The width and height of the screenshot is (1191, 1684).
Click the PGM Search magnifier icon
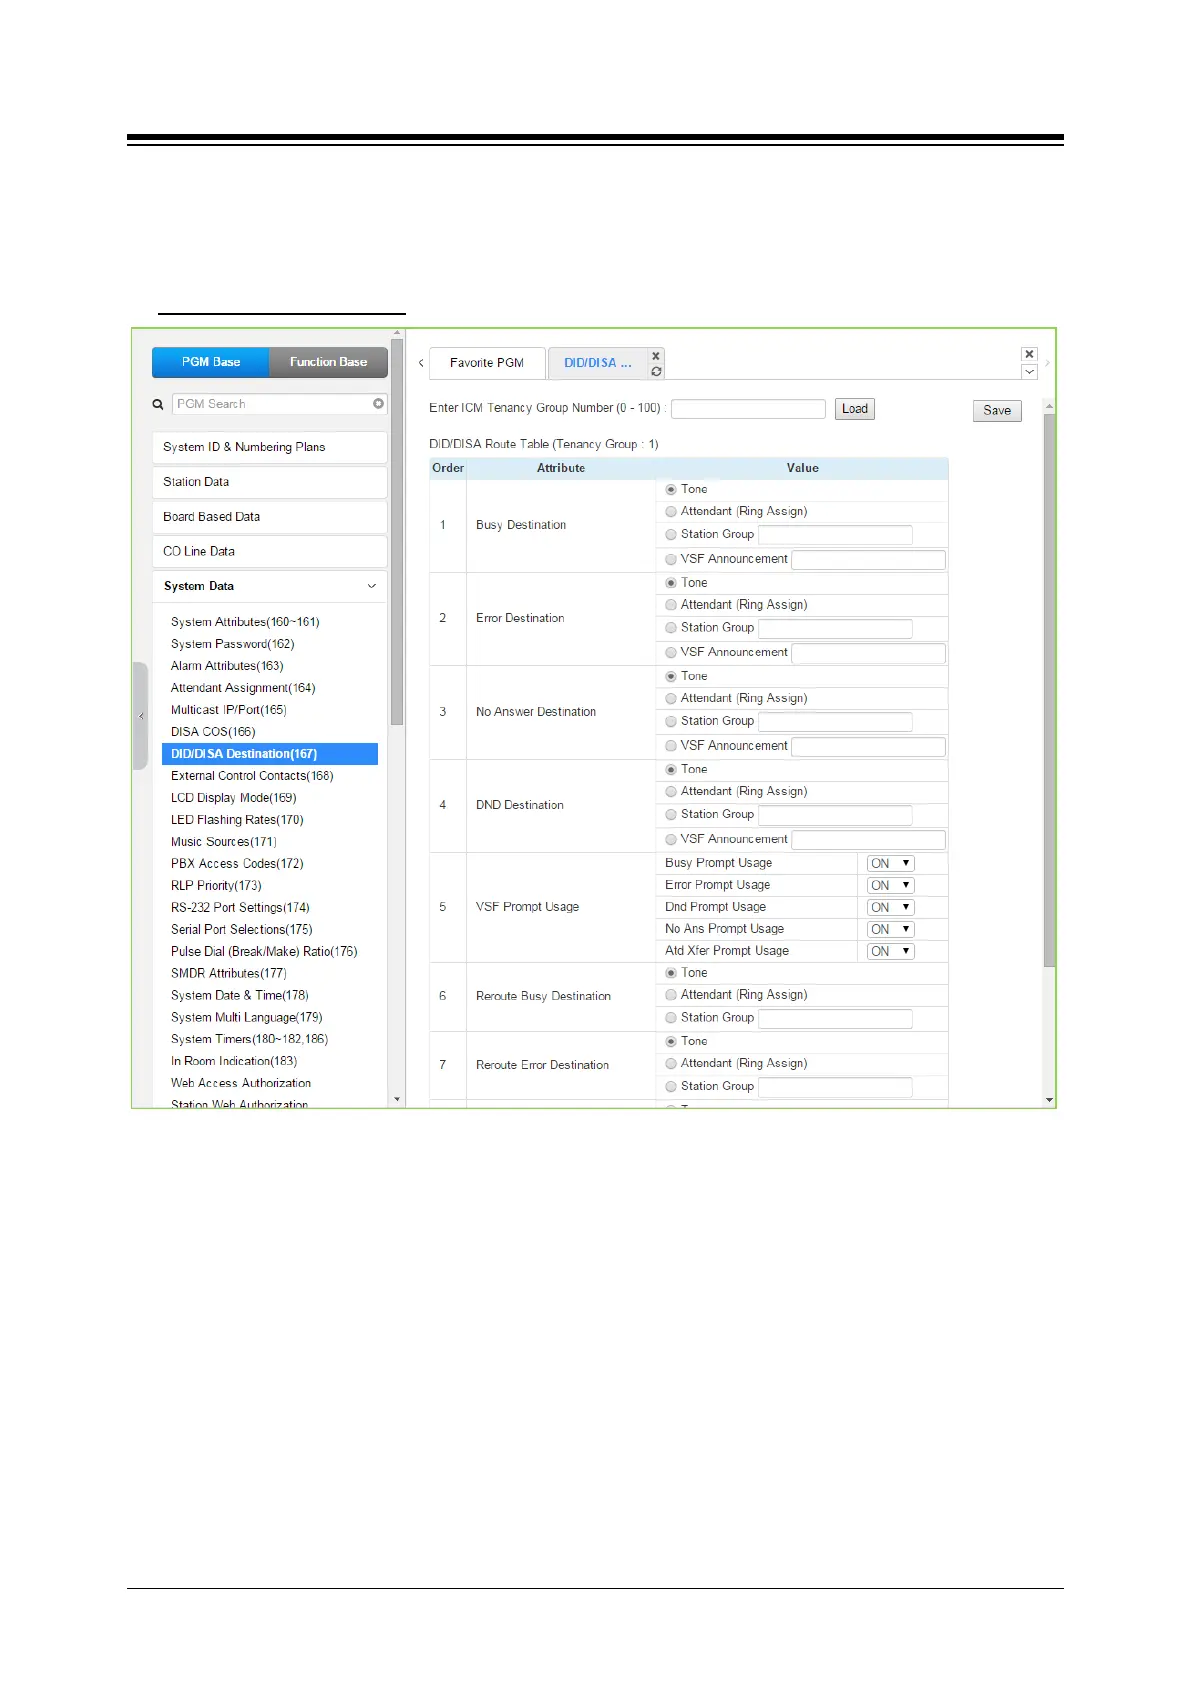pos(158,404)
